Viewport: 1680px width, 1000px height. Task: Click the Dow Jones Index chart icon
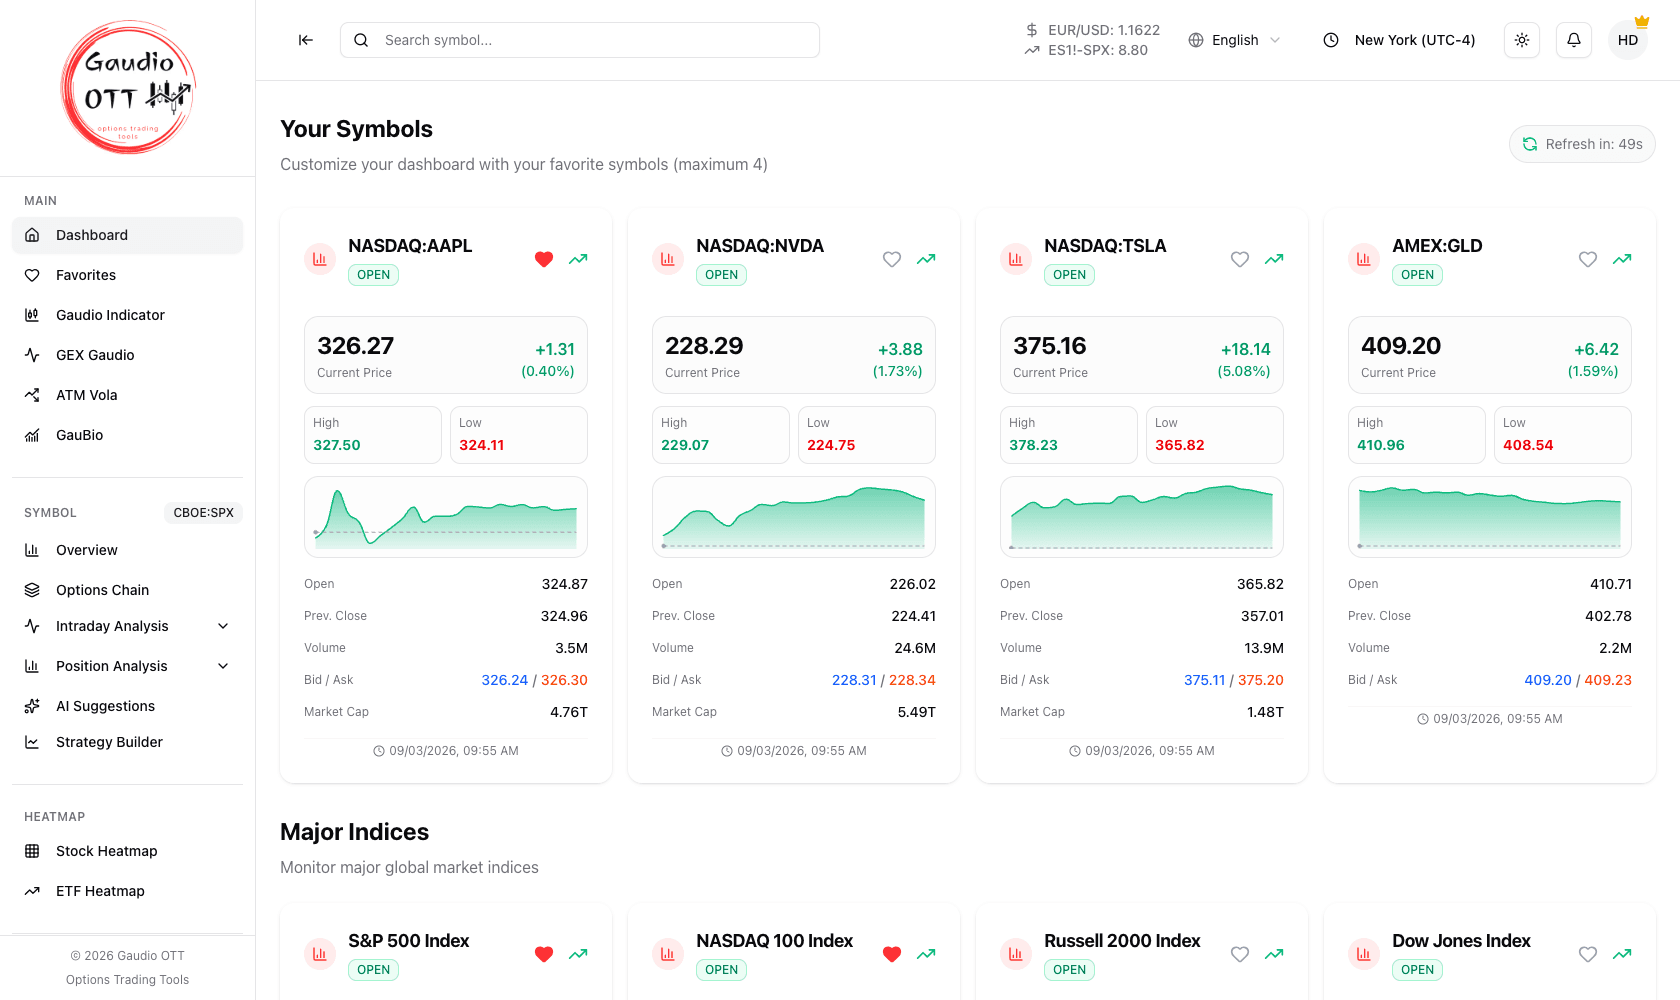pos(1364,954)
